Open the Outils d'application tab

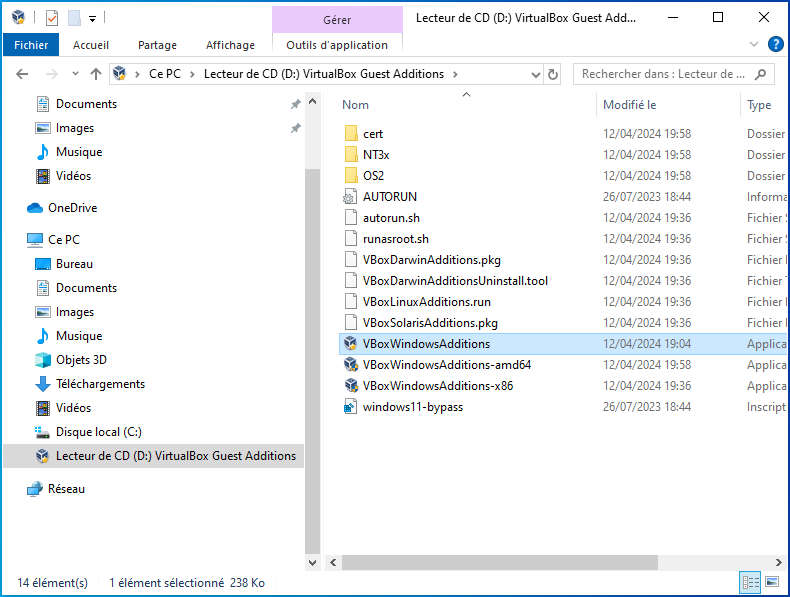click(x=336, y=45)
